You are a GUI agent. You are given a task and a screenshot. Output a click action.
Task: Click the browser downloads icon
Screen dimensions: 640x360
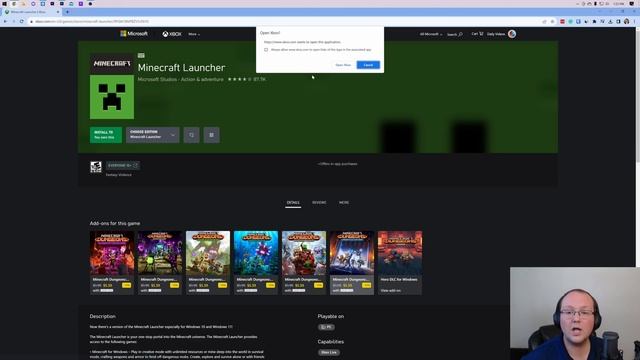[x=610, y=21]
